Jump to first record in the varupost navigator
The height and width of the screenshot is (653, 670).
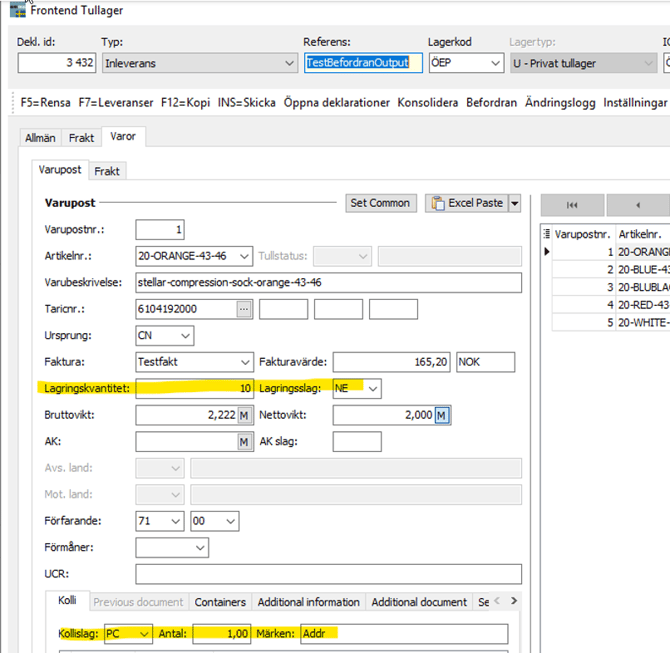571,204
